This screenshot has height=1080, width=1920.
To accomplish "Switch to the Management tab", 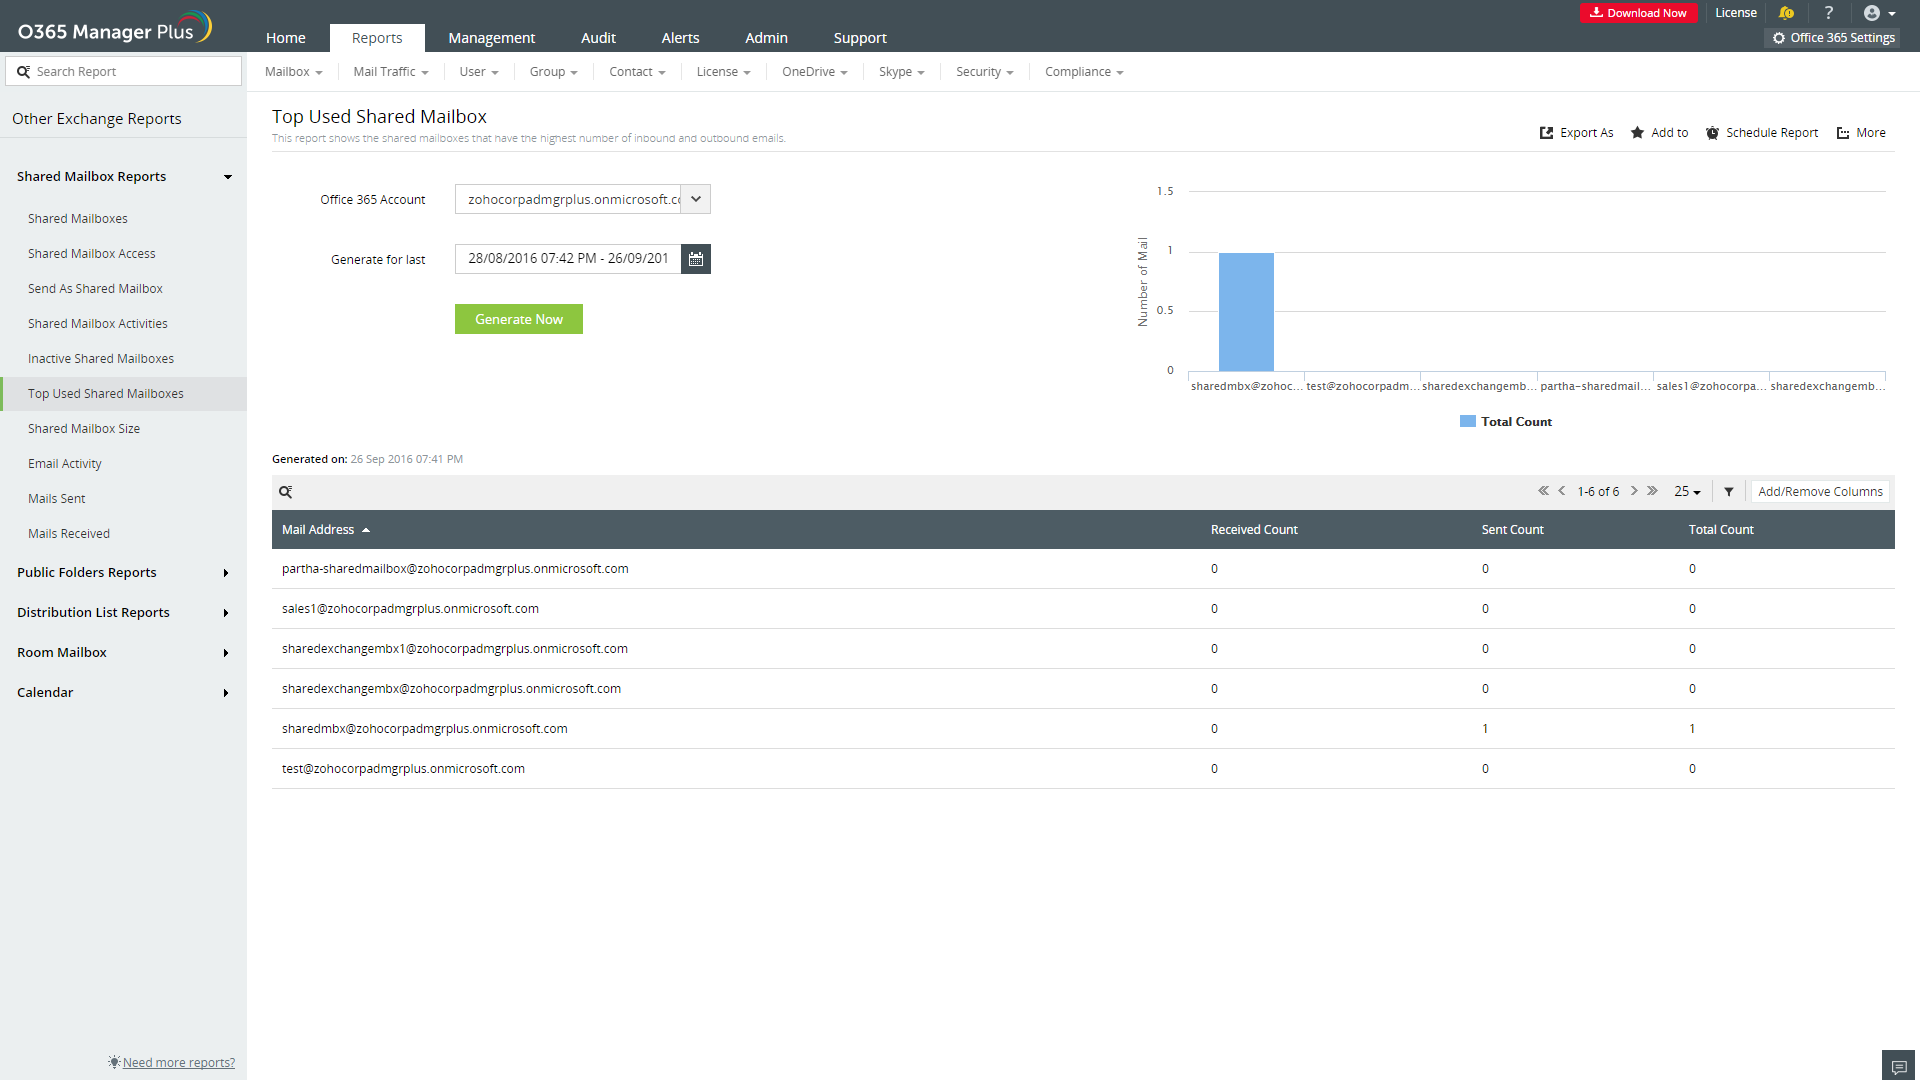I will point(491,38).
